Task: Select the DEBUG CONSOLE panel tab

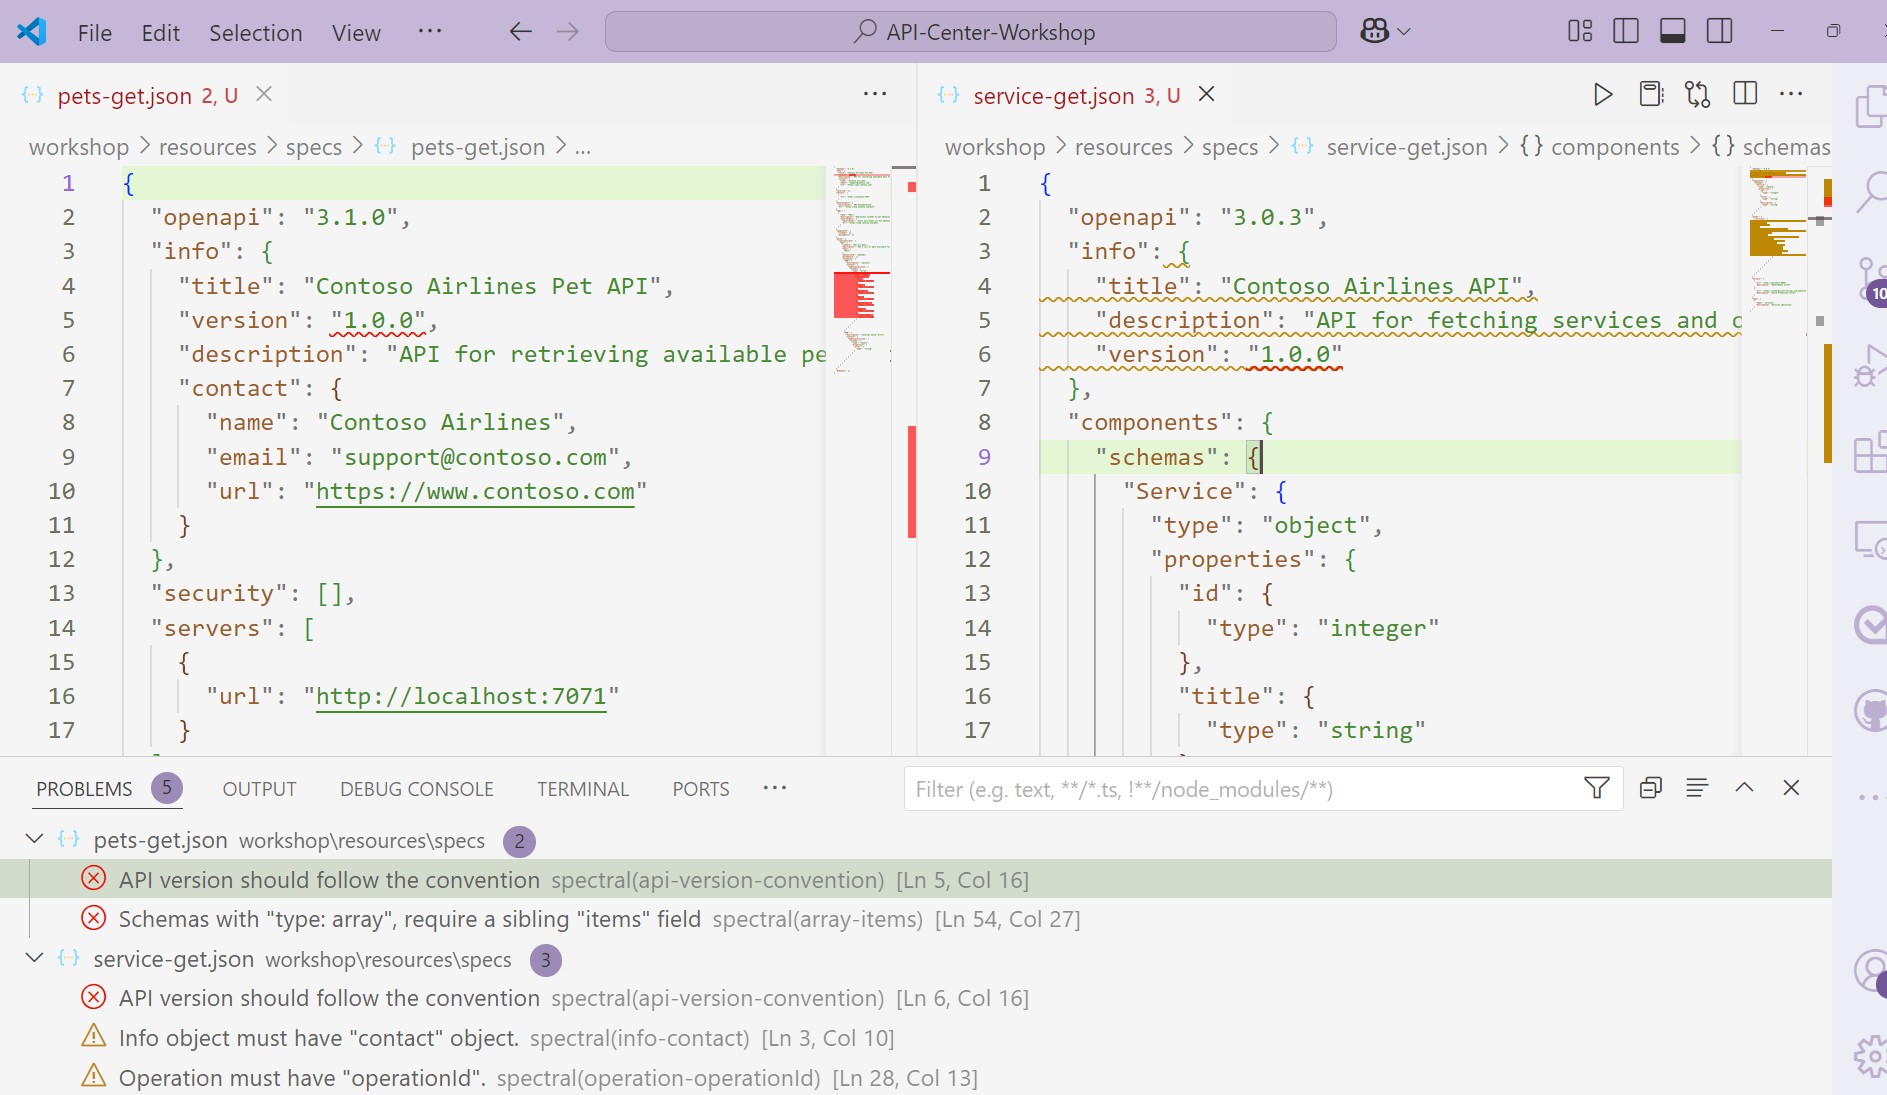Action: [x=417, y=789]
